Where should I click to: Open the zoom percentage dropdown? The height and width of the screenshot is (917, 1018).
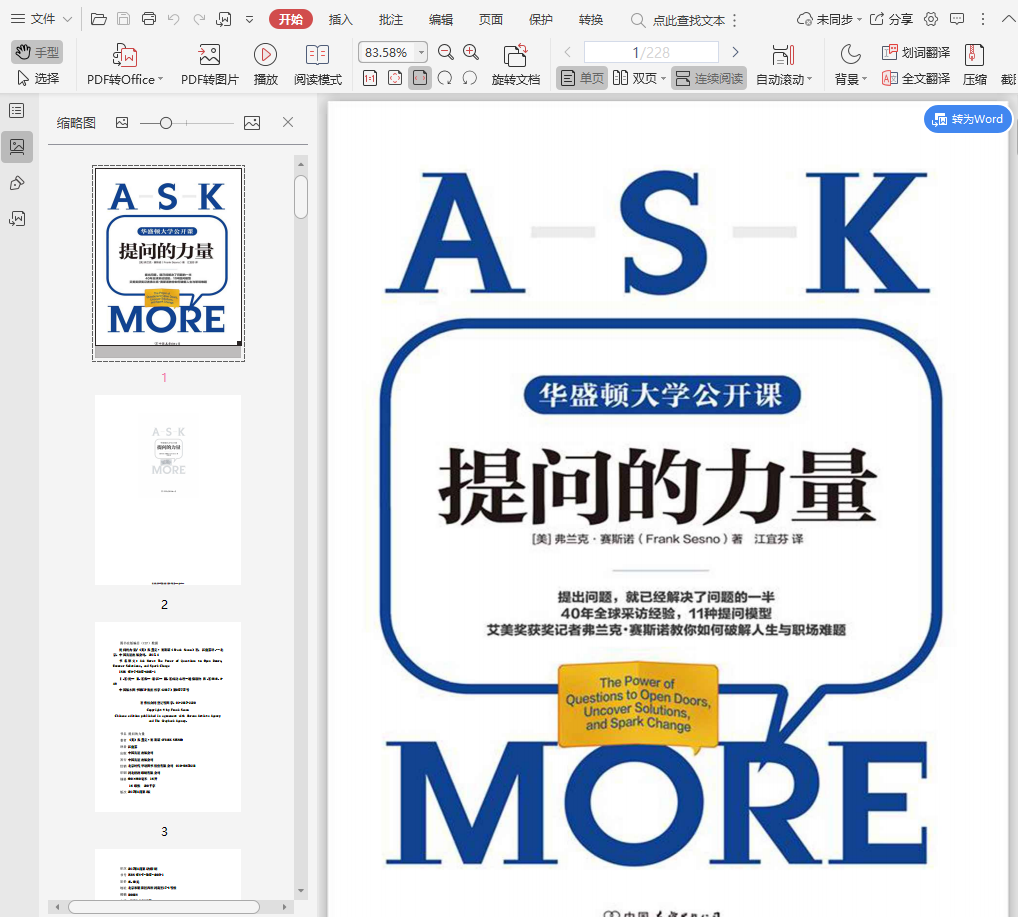pos(422,52)
